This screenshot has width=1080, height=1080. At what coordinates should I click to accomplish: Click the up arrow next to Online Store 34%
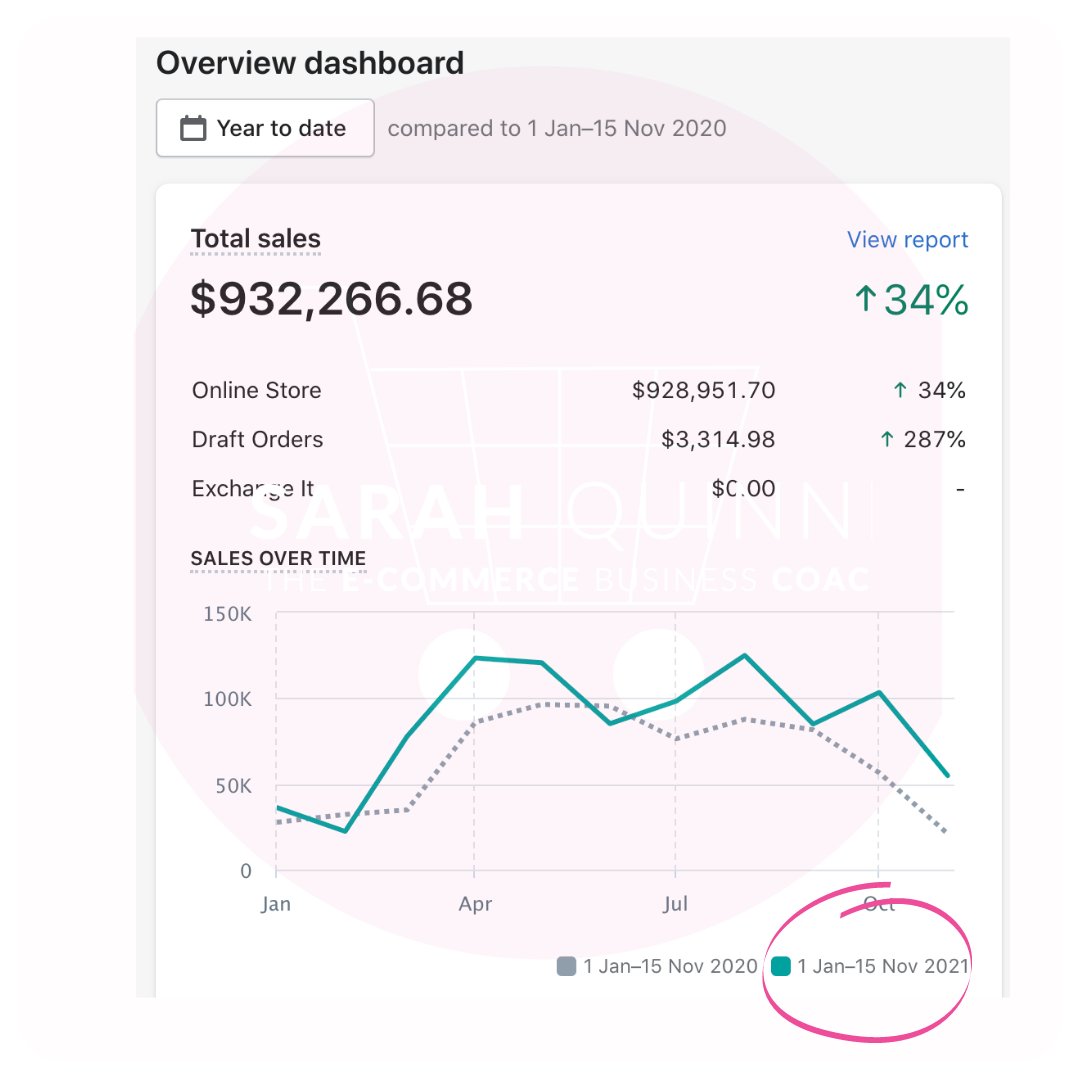[x=900, y=391]
